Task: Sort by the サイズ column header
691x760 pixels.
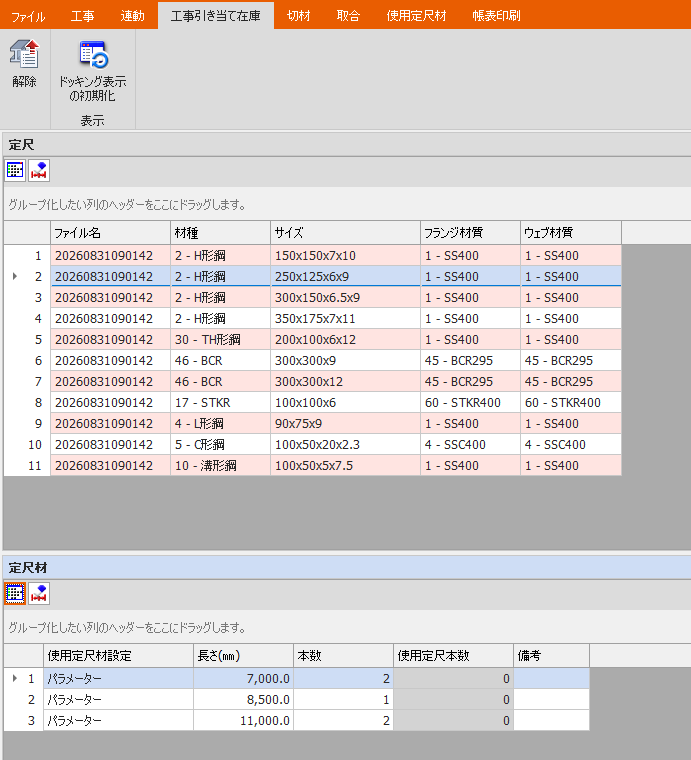Action: [x=345, y=233]
